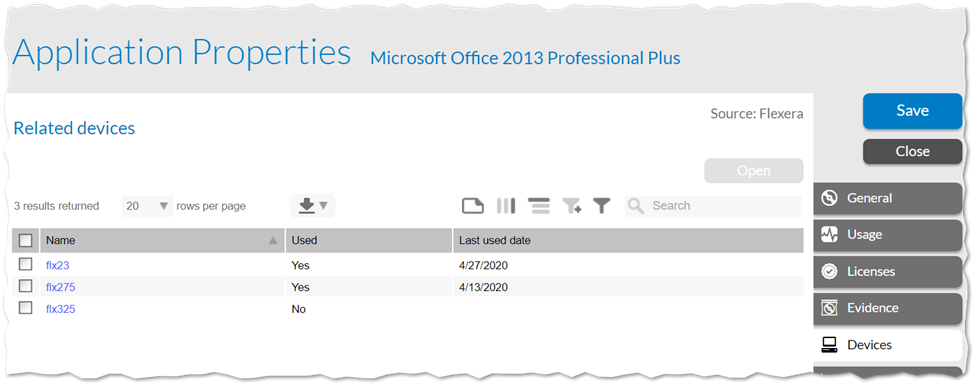Switch to the Licenses tab

click(x=887, y=272)
